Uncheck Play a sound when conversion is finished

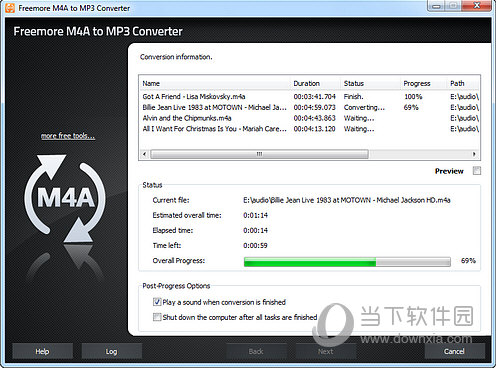[157, 302]
